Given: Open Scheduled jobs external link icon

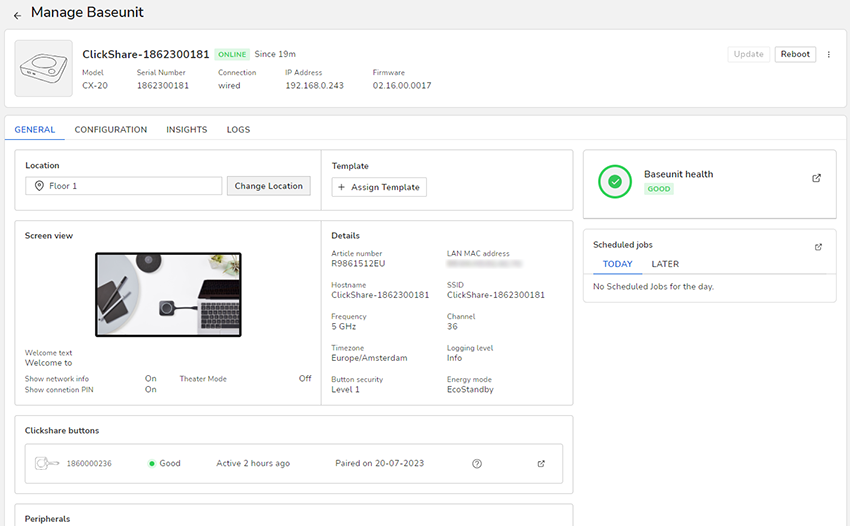Looking at the screenshot, I should (x=818, y=247).
